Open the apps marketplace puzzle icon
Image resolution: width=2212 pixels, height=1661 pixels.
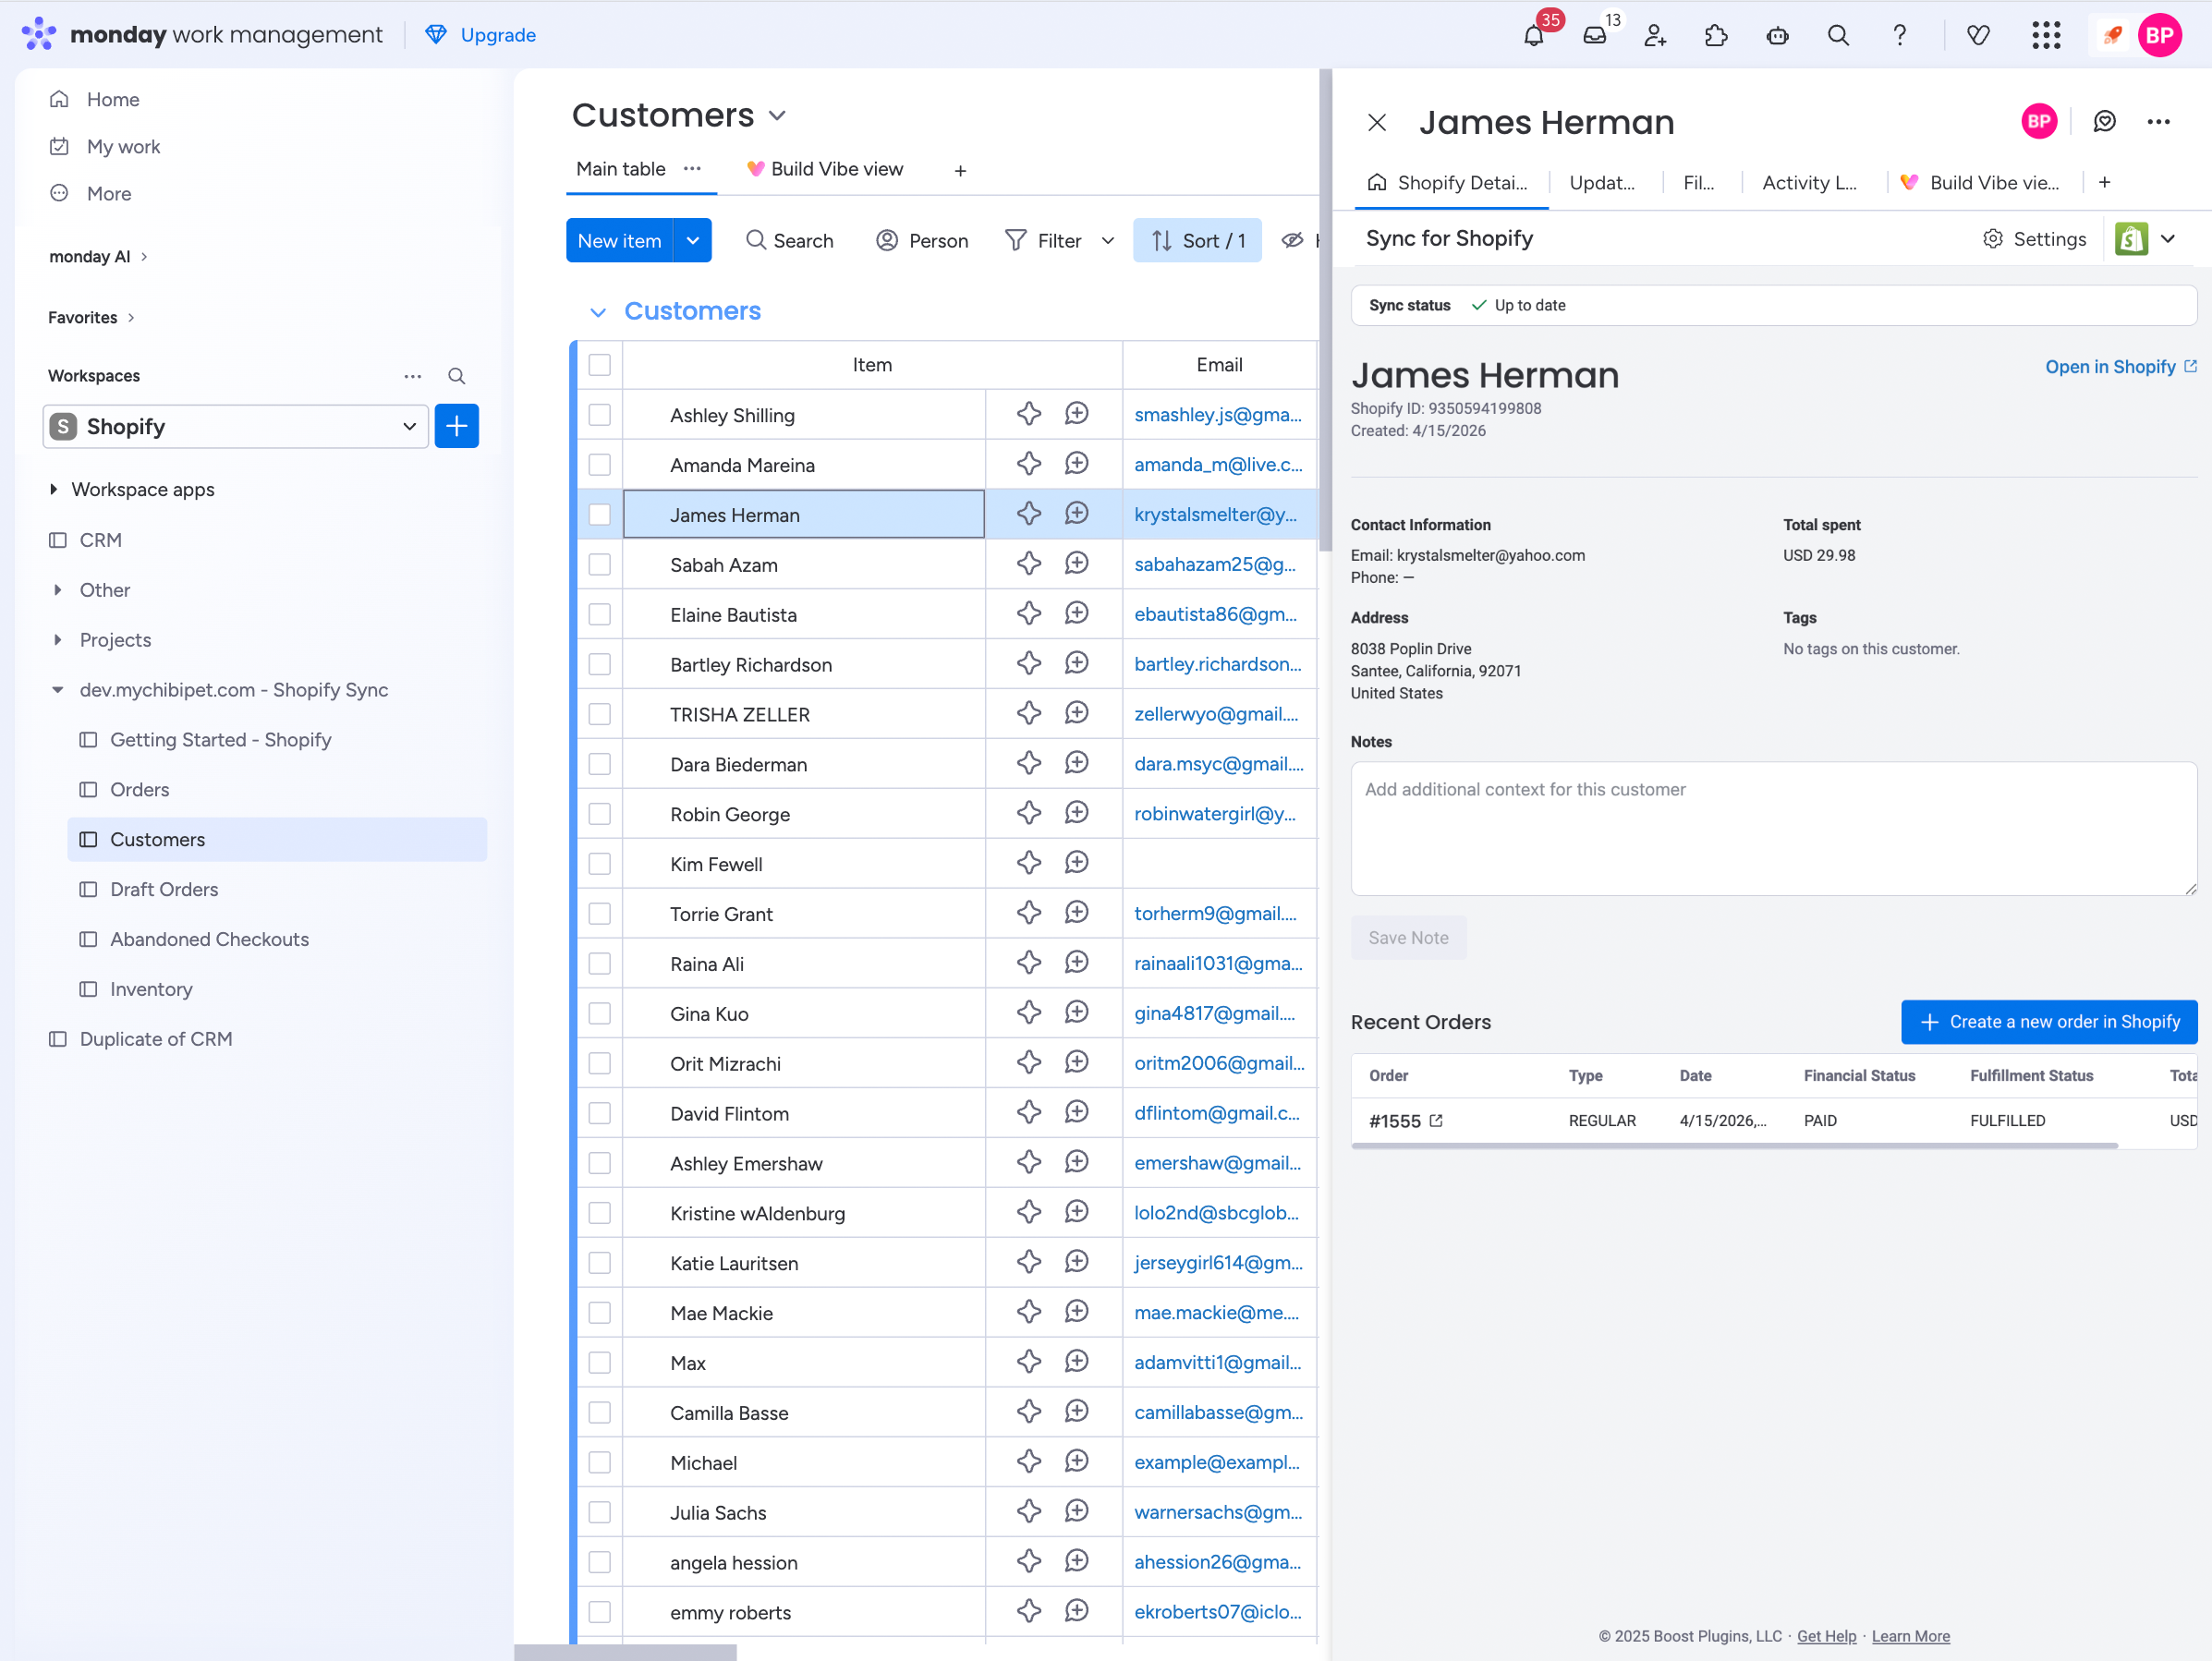pos(1716,36)
